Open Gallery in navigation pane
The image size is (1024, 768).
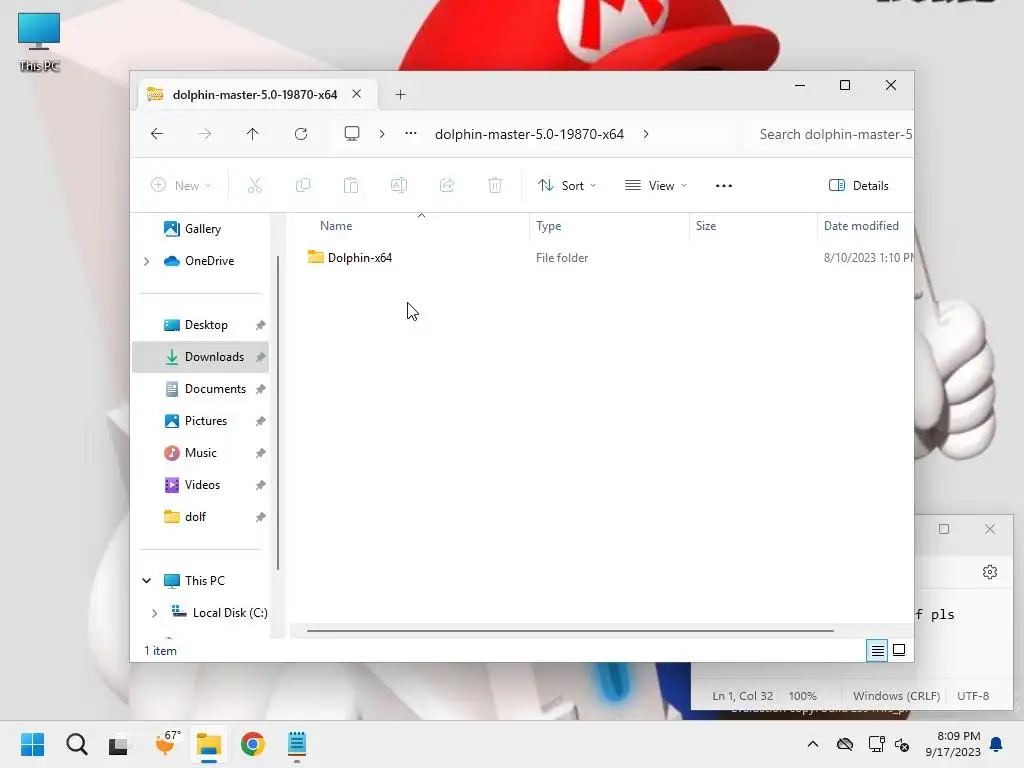pos(202,229)
